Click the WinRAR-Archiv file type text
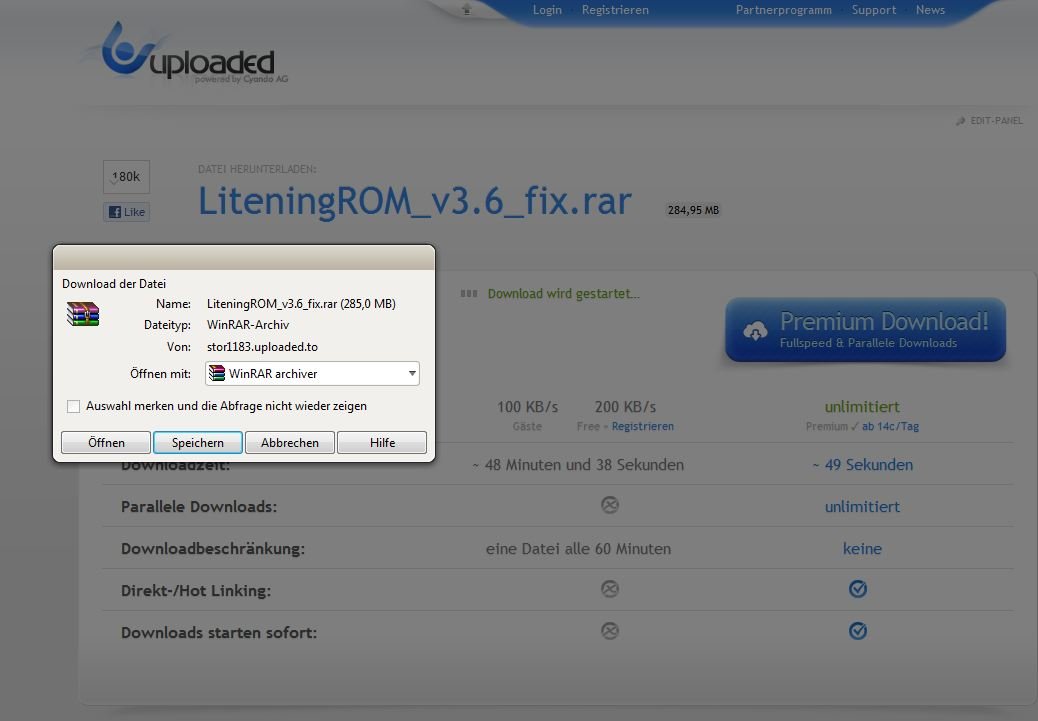 click(x=248, y=325)
